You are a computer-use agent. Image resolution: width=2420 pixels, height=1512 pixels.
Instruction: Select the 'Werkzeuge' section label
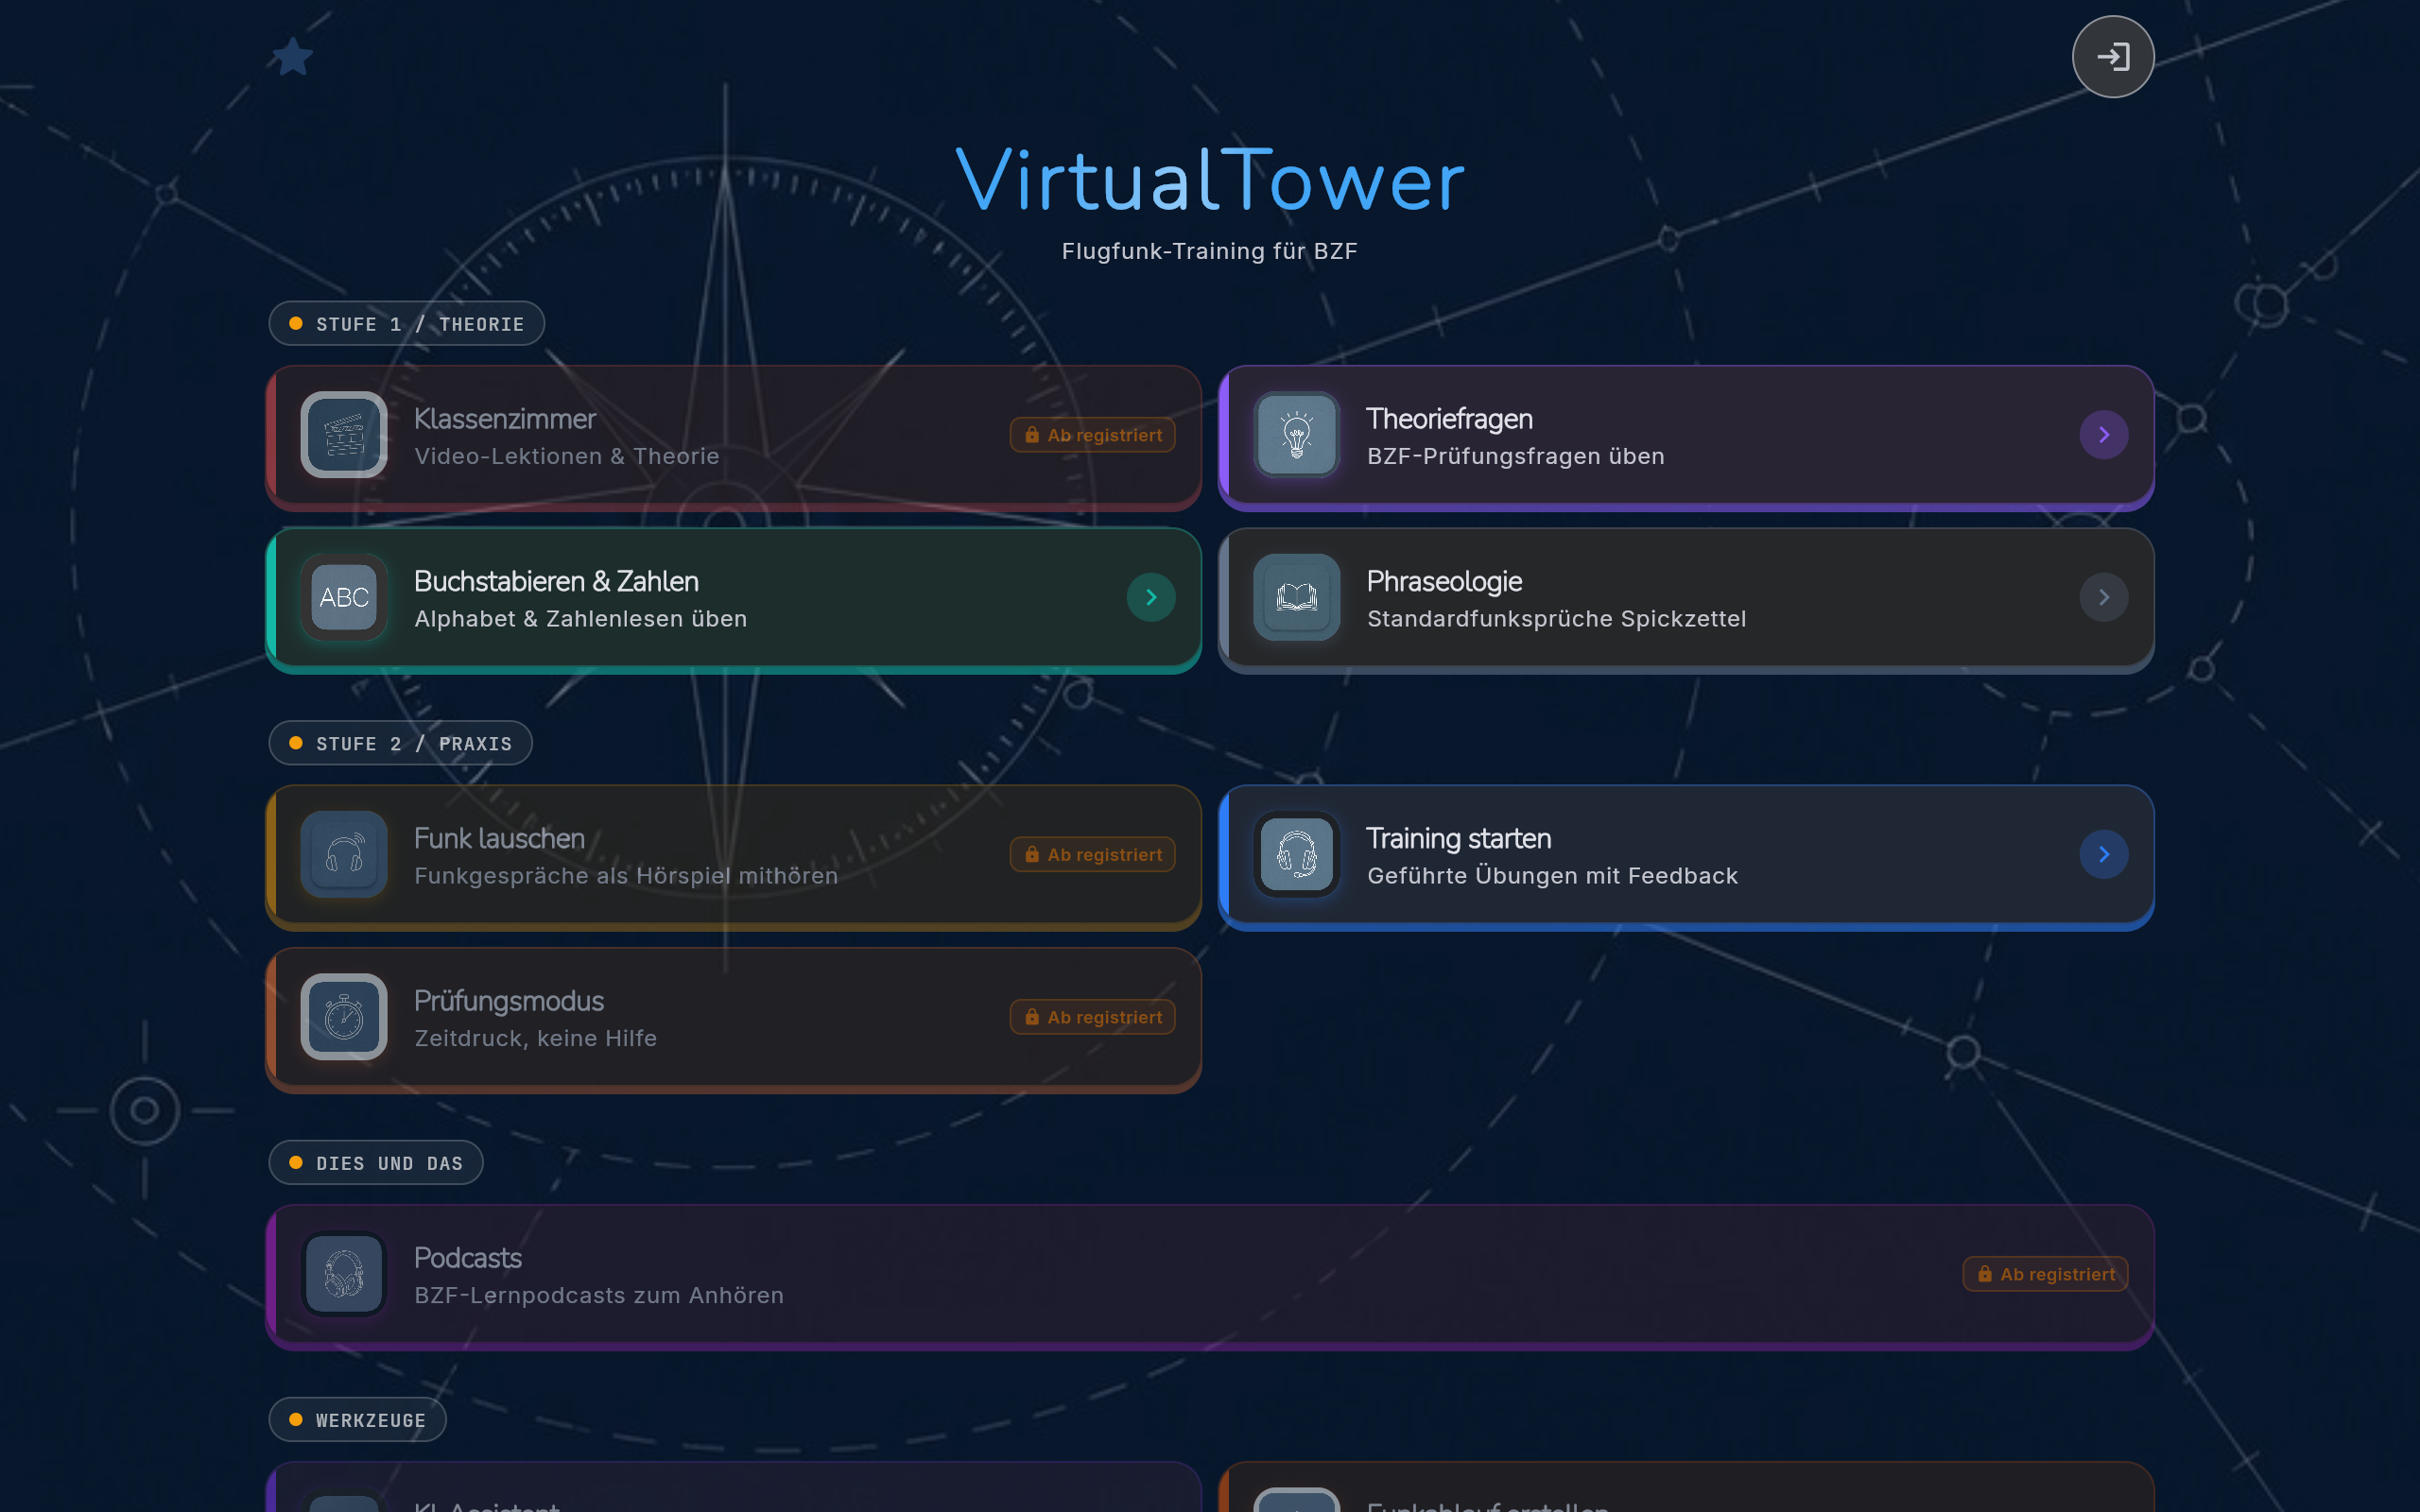[357, 1420]
